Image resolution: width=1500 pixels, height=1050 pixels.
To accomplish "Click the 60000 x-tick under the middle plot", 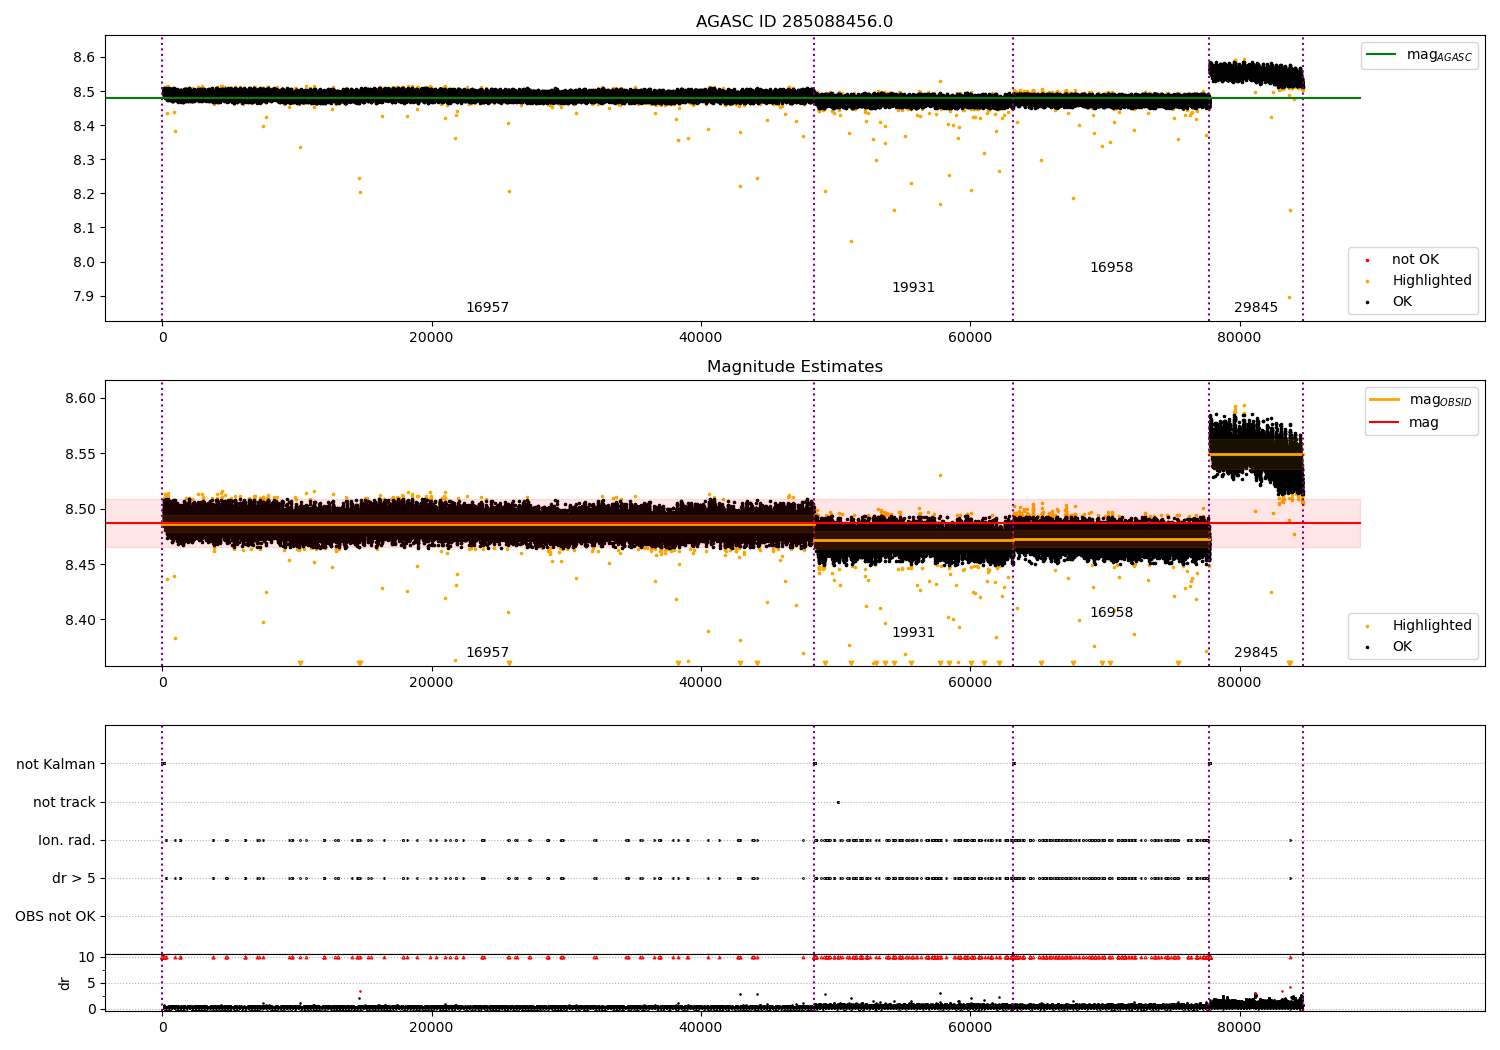I will click(969, 683).
